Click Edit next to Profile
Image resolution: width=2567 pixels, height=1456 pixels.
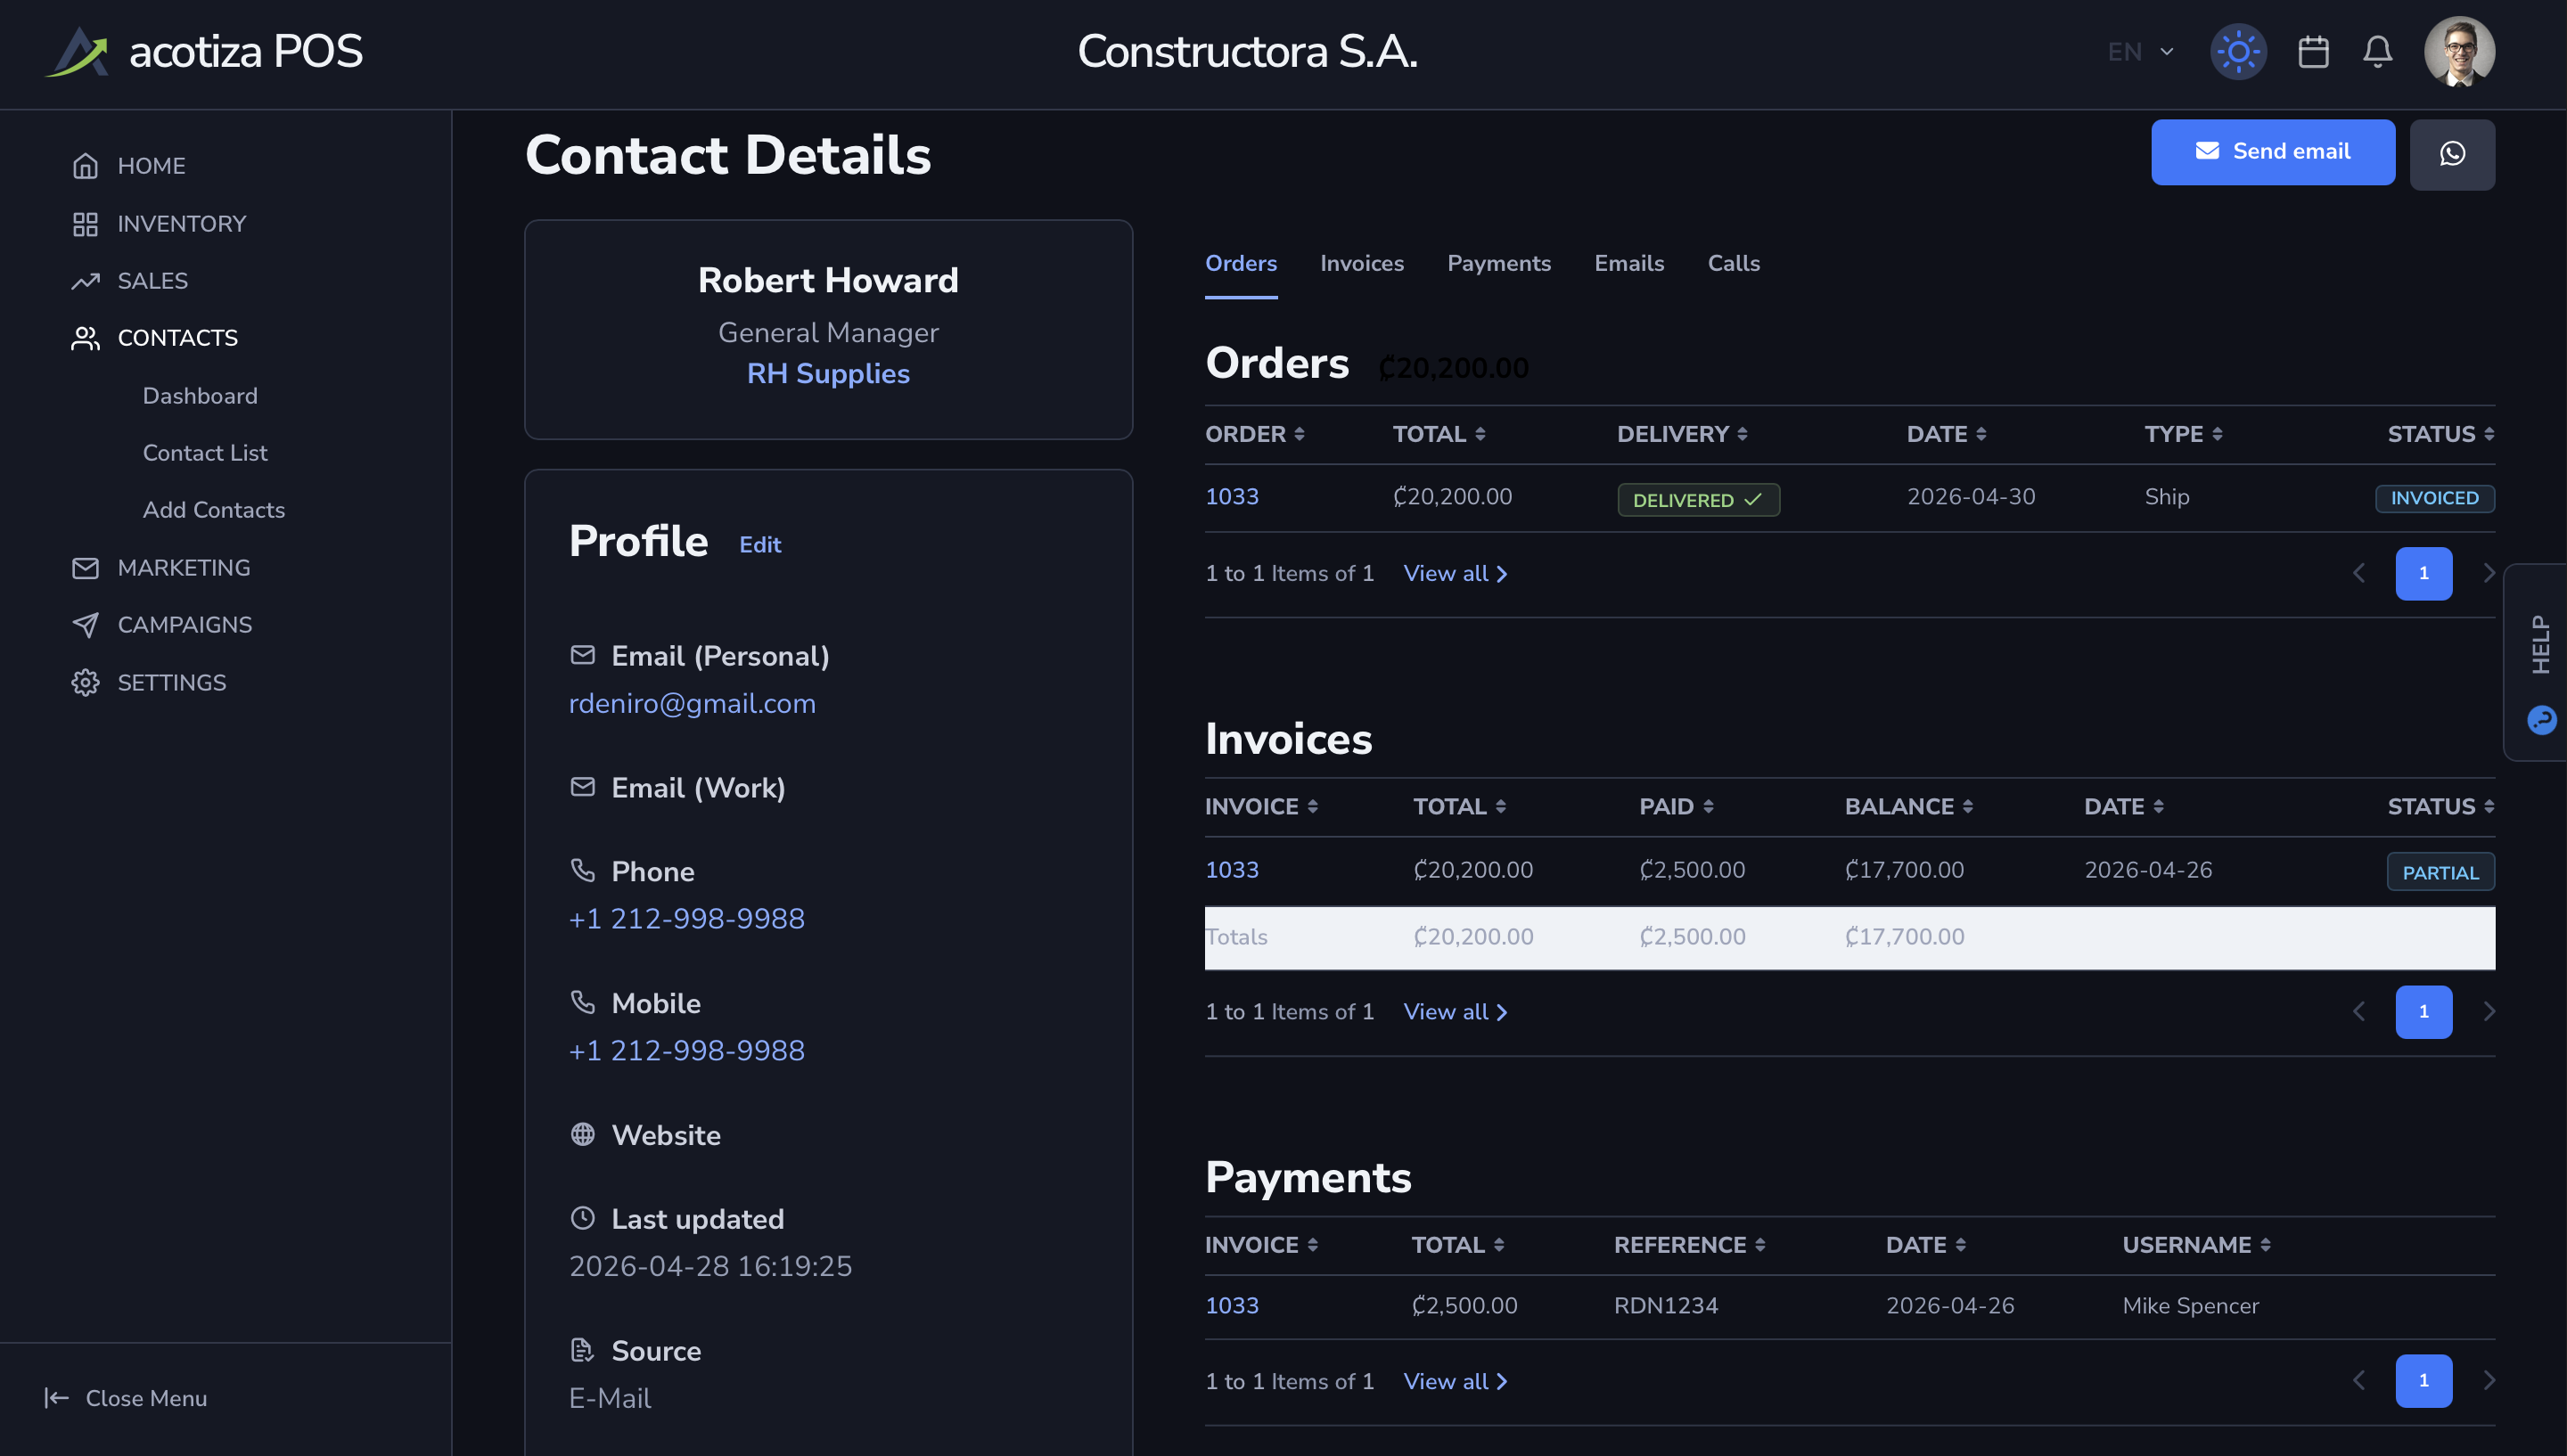tap(760, 545)
